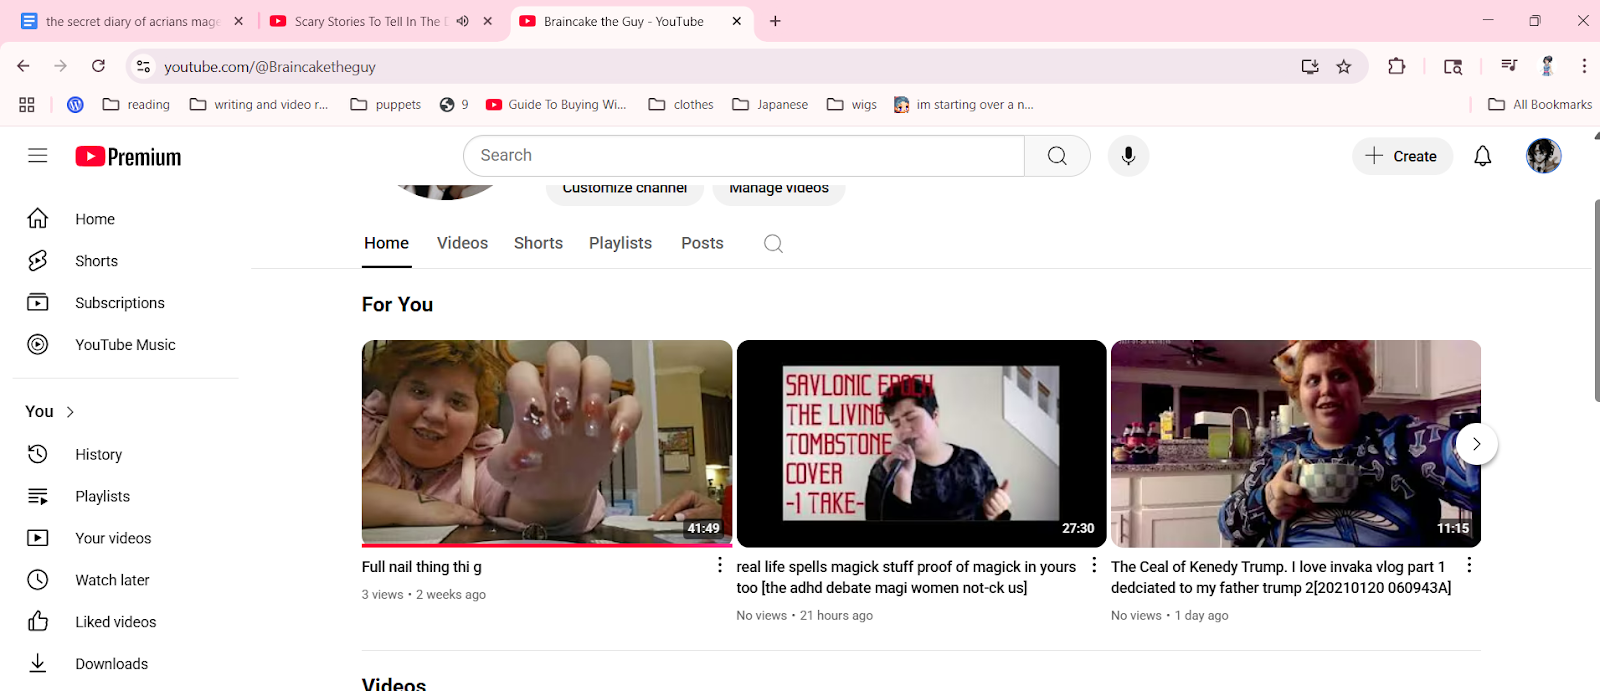Open browser extensions puzzle icon
The image size is (1600, 691).
(1397, 66)
